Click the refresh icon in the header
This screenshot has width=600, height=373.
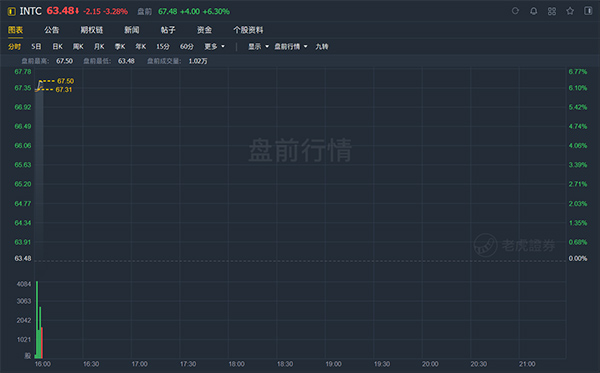coord(515,11)
